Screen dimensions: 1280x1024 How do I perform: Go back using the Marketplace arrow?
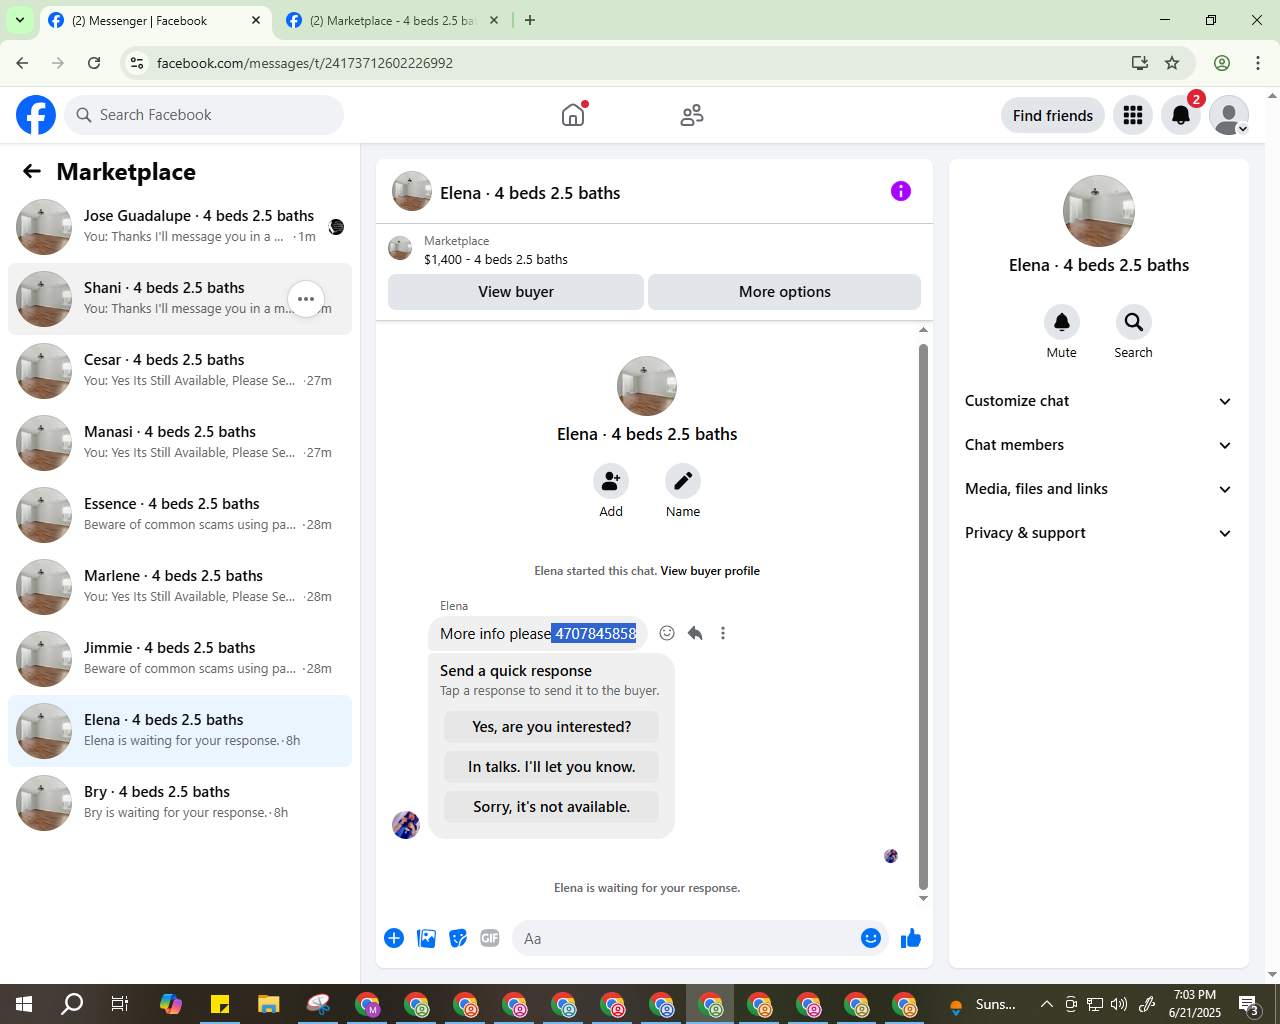32,171
